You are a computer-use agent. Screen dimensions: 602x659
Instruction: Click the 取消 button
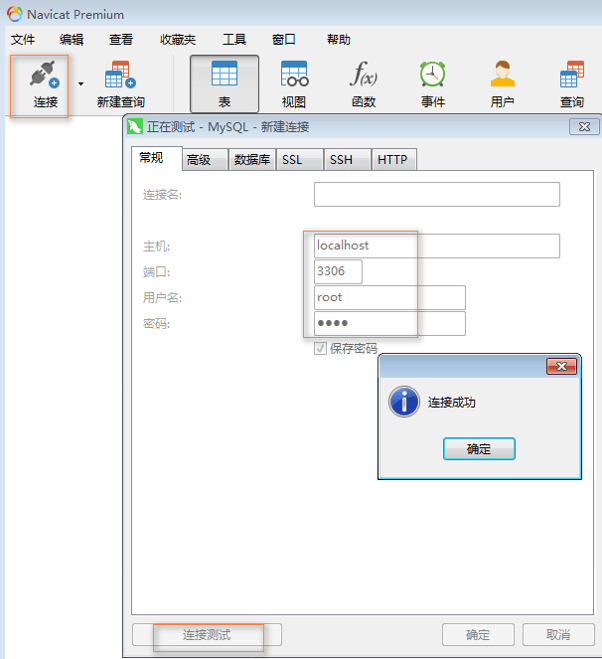558,635
